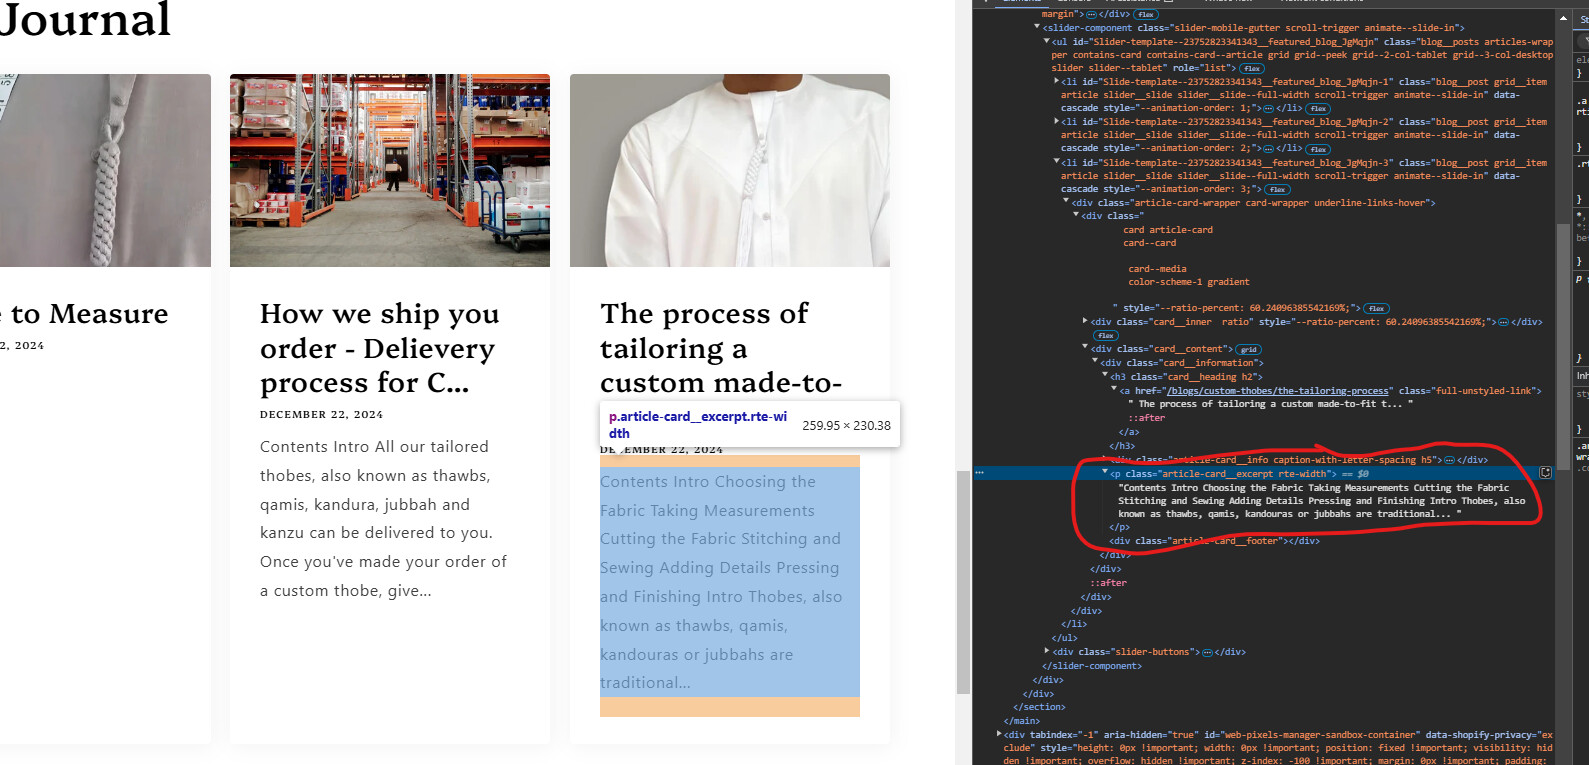Click 'Contents Intro All our tailored' excerpt
The height and width of the screenshot is (765, 1589).
point(384,519)
